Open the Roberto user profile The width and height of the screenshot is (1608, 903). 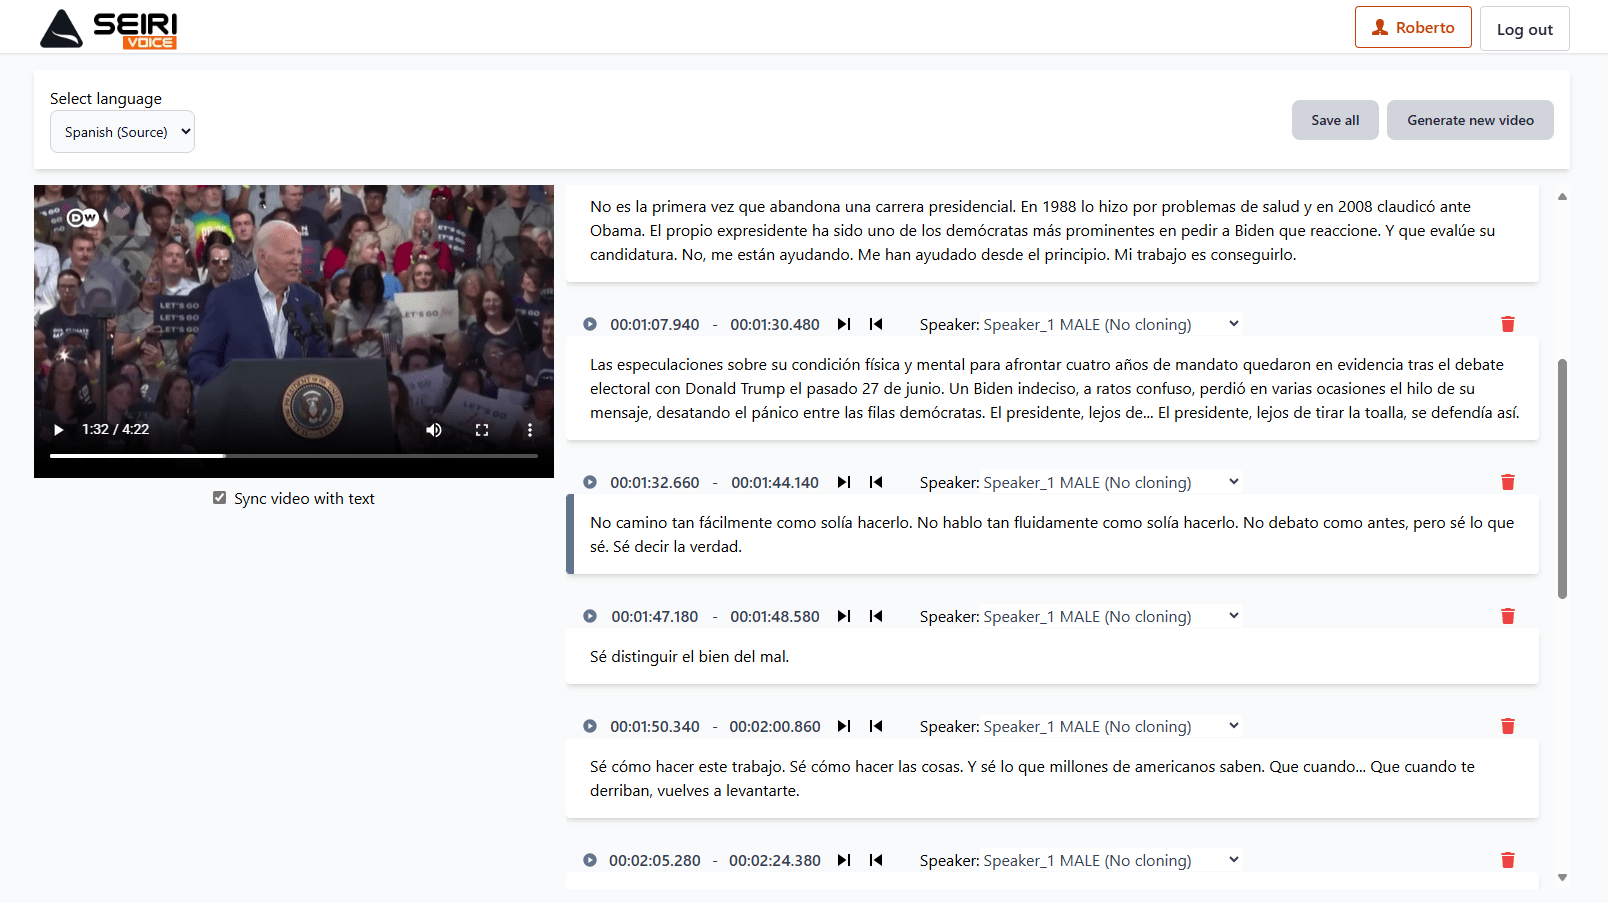(1412, 28)
